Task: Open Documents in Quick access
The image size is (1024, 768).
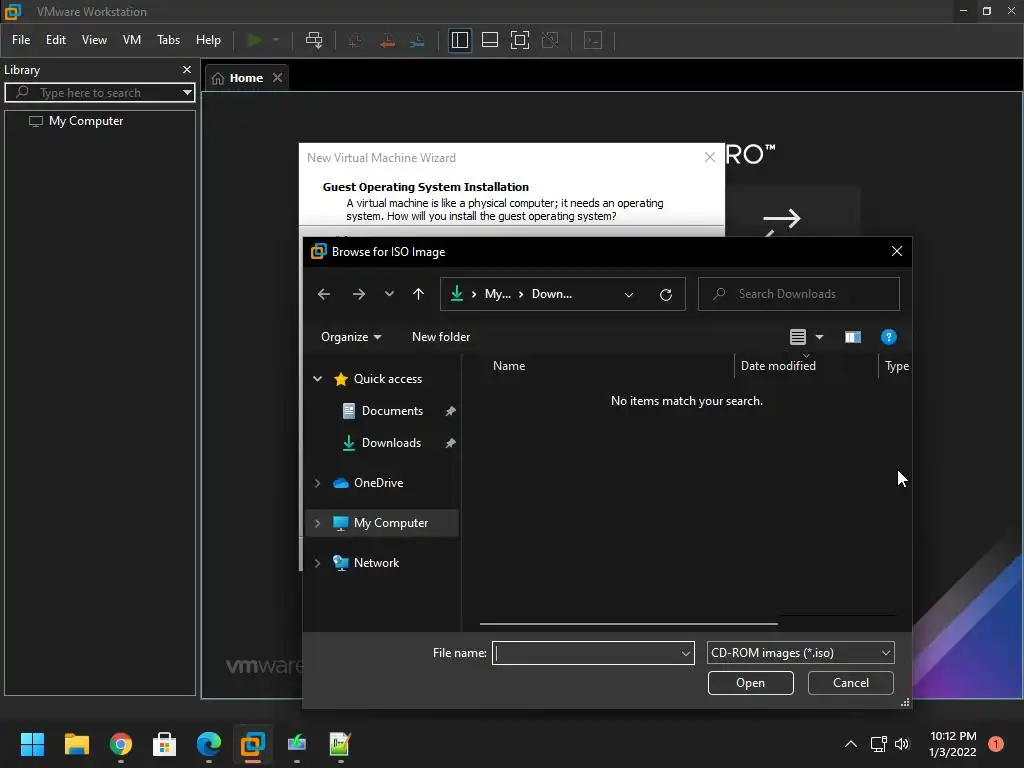Action: click(x=392, y=411)
